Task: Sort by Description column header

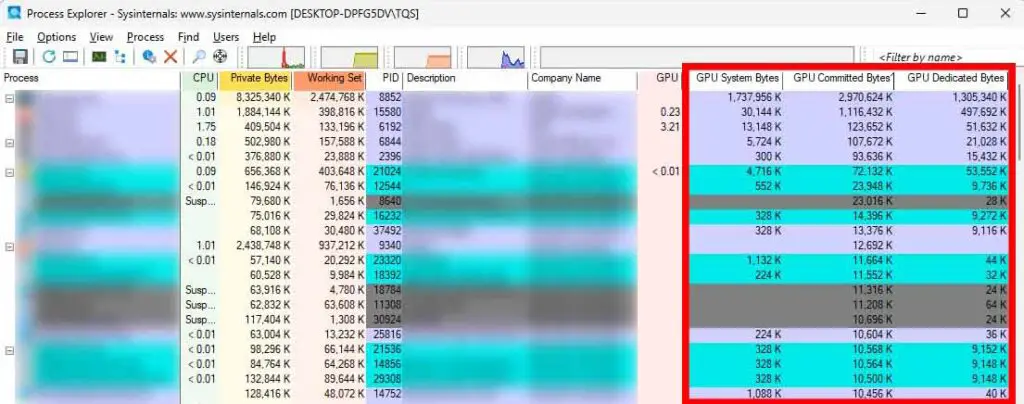Action: [465, 78]
